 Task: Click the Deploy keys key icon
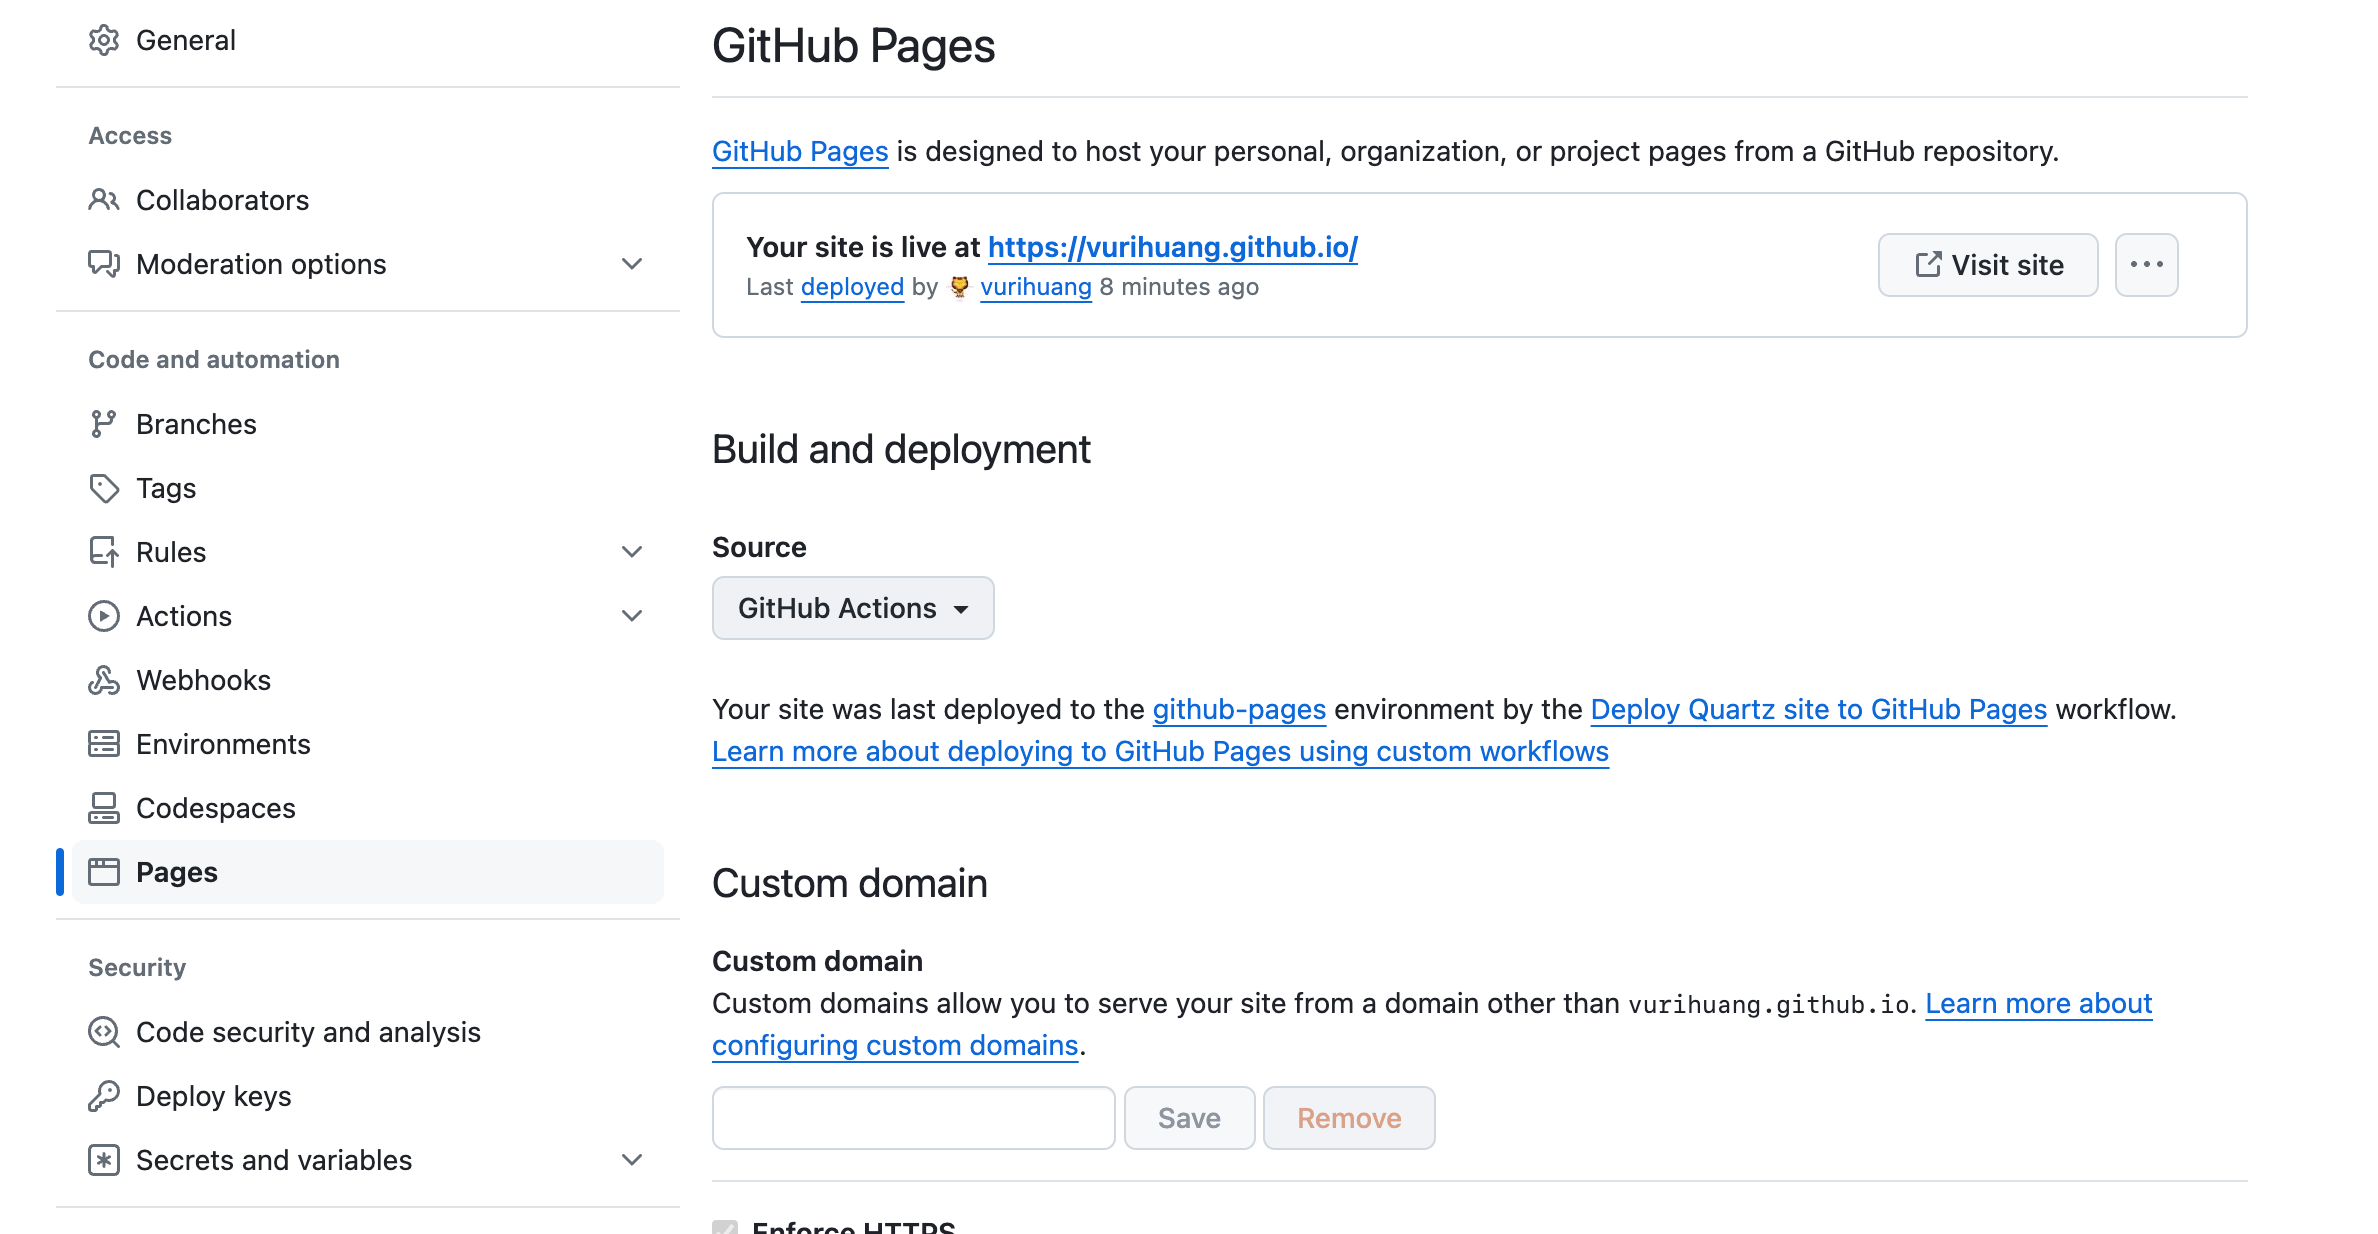coord(104,1096)
